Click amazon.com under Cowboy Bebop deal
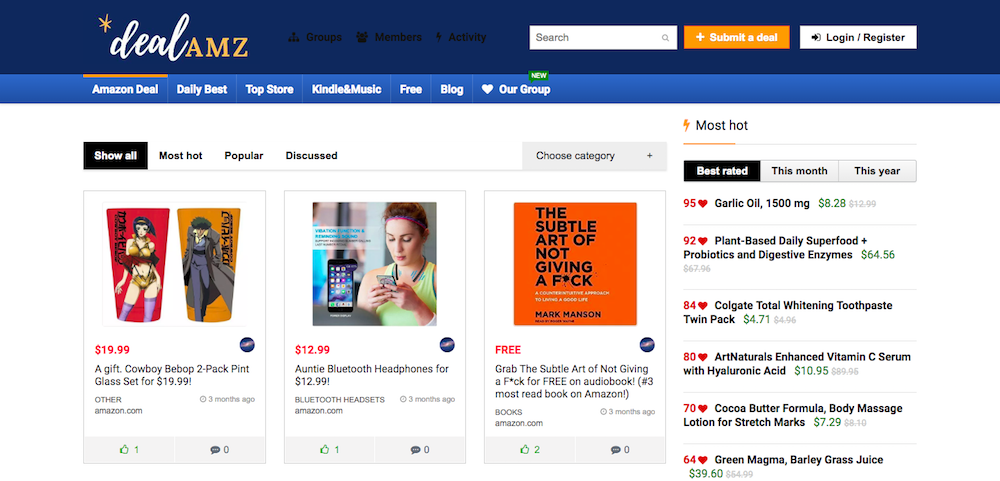The image size is (1000, 481). [118, 411]
